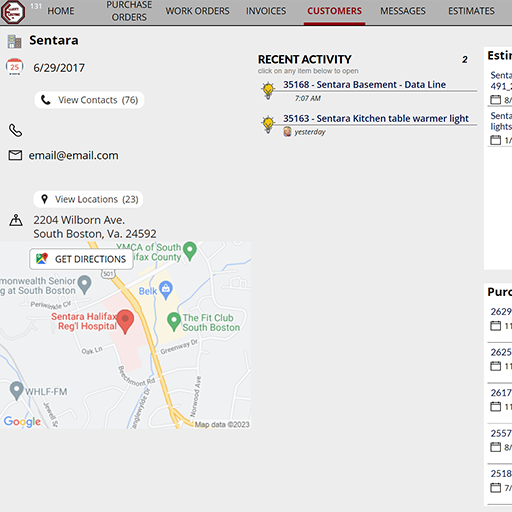Image resolution: width=512 pixels, height=512 pixels.
Task: Click the 131 notification count
Action: [x=36, y=6]
